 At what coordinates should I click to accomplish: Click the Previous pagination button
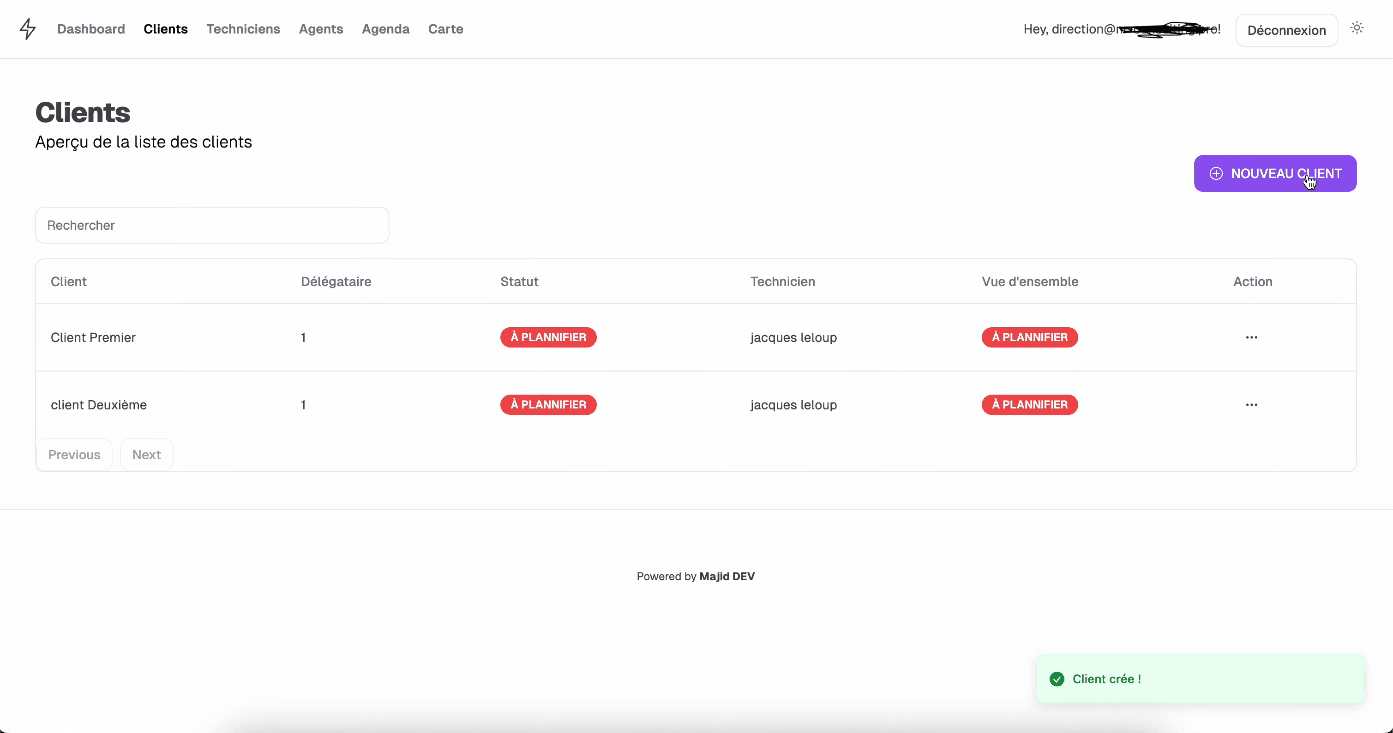point(74,455)
